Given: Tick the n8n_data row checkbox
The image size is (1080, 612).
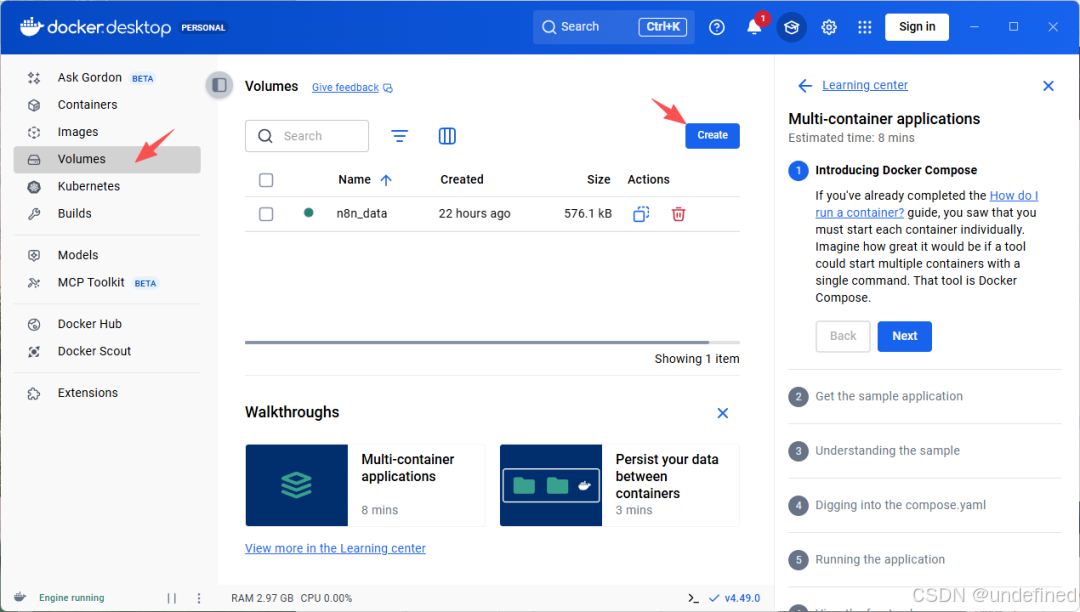Looking at the screenshot, I should point(266,214).
